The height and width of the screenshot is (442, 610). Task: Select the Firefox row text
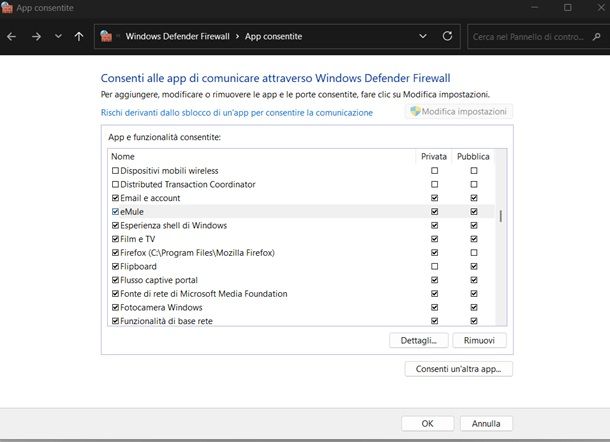[197, 253]
